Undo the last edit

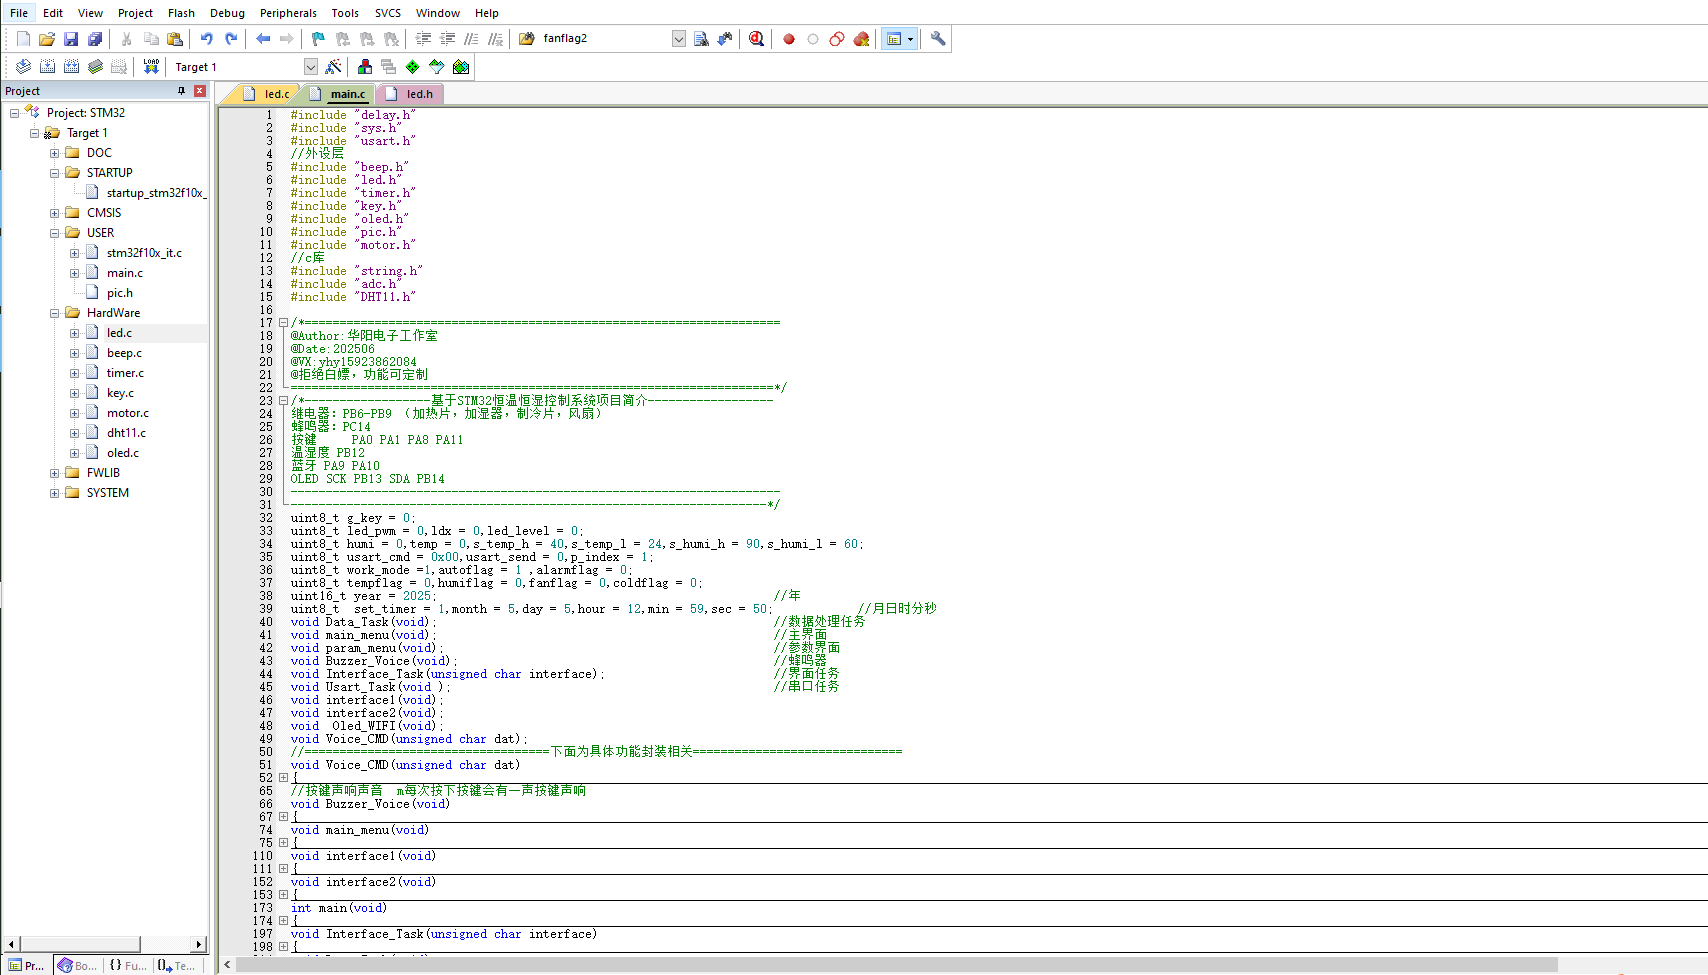click(x=207, y=39)
